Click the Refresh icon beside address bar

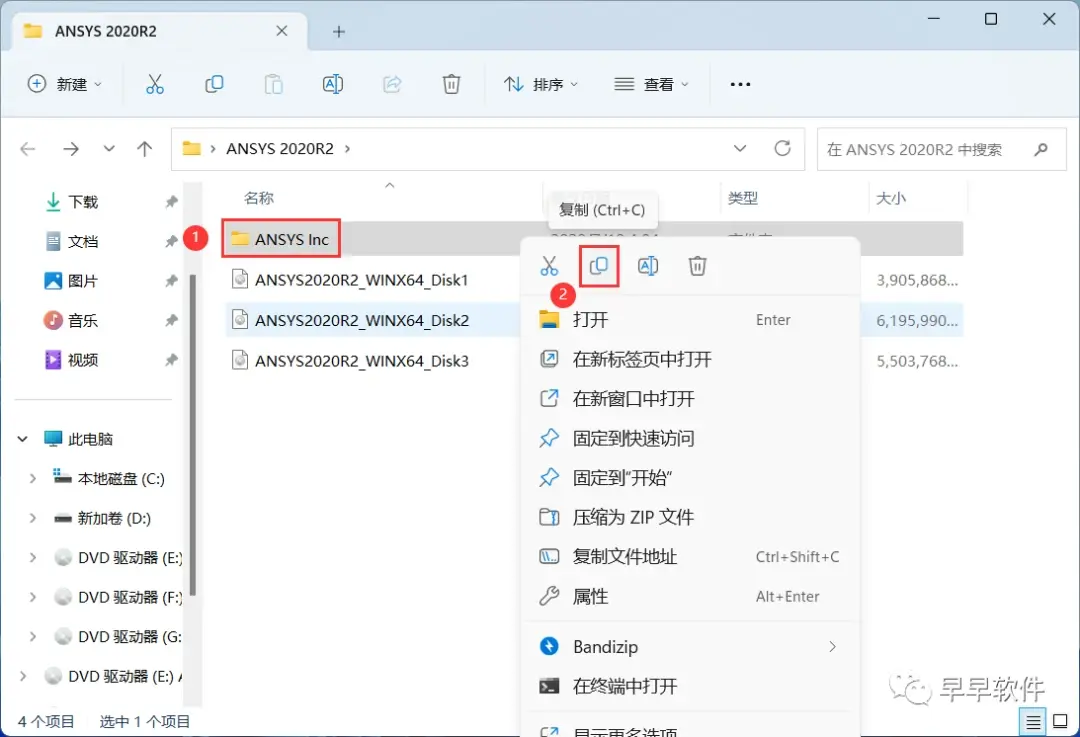click(782, 149)
